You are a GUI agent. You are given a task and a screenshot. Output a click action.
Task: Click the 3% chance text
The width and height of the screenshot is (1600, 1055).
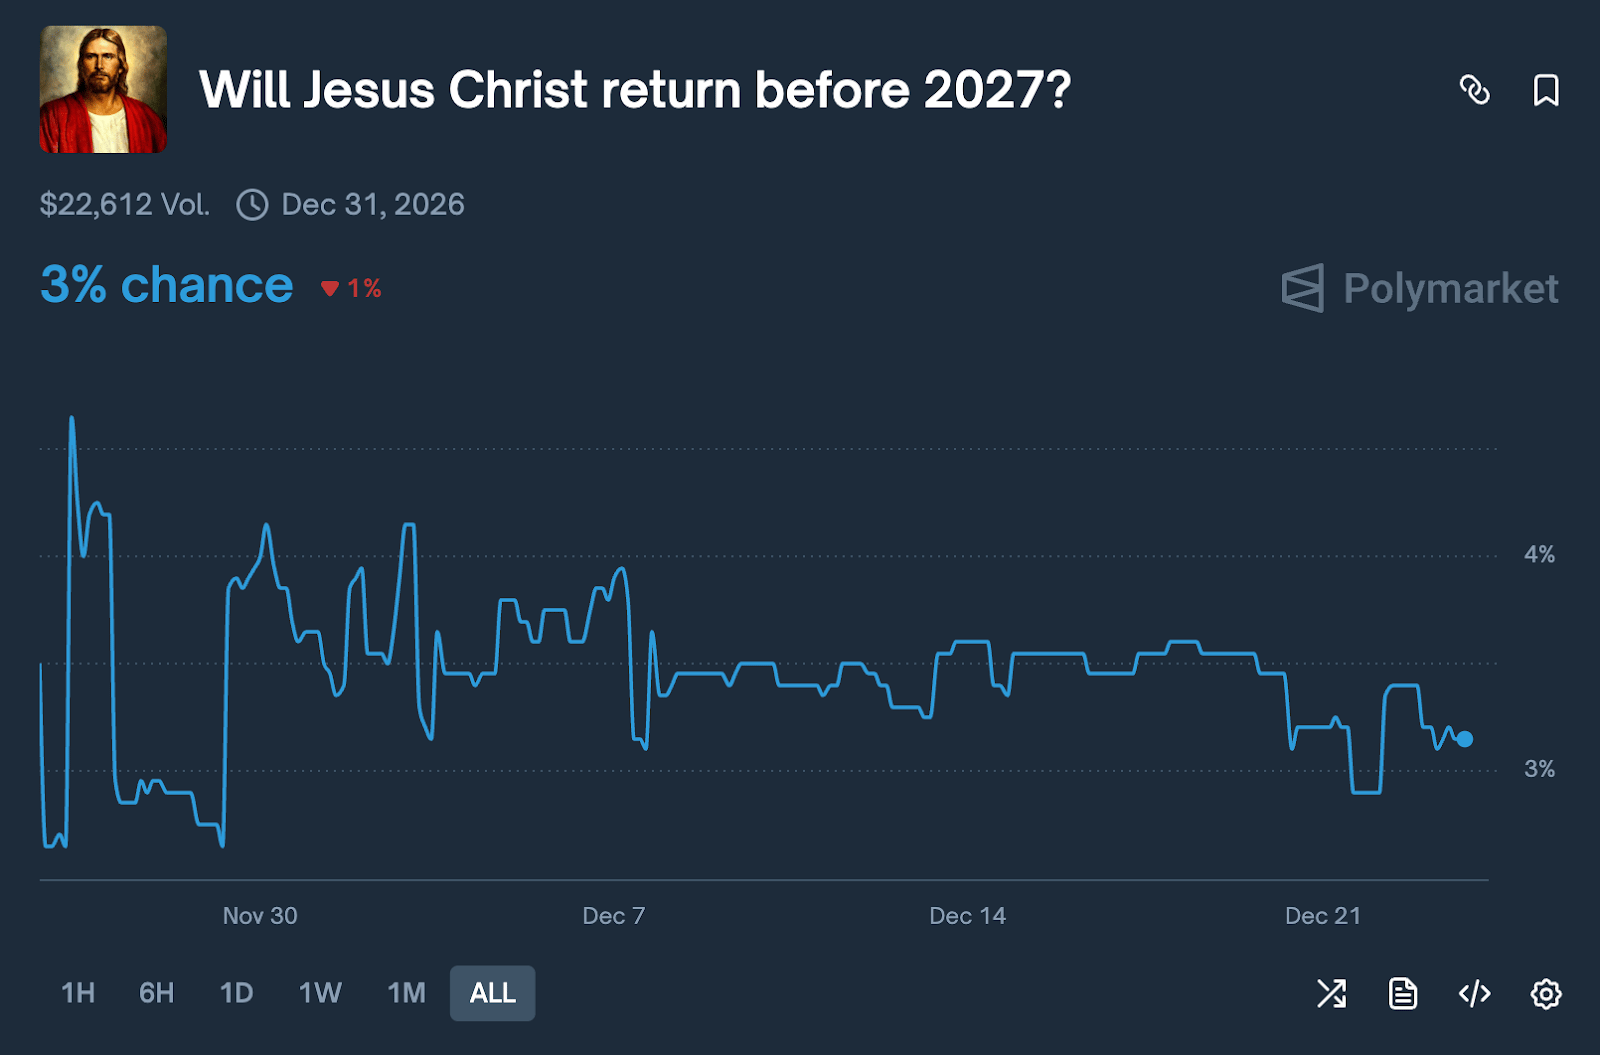click(x=167, y=285)
